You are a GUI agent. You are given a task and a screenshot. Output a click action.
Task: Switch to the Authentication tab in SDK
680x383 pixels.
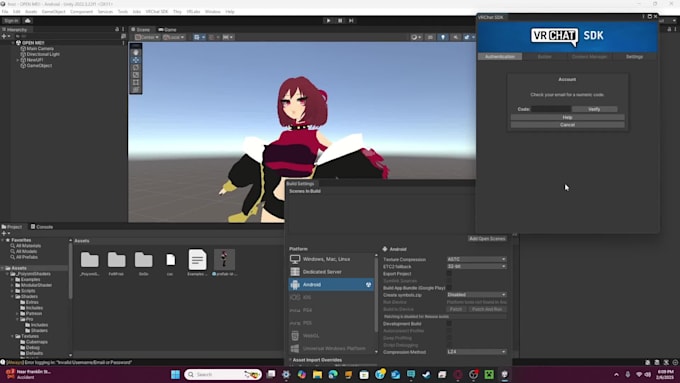[500, 57]
